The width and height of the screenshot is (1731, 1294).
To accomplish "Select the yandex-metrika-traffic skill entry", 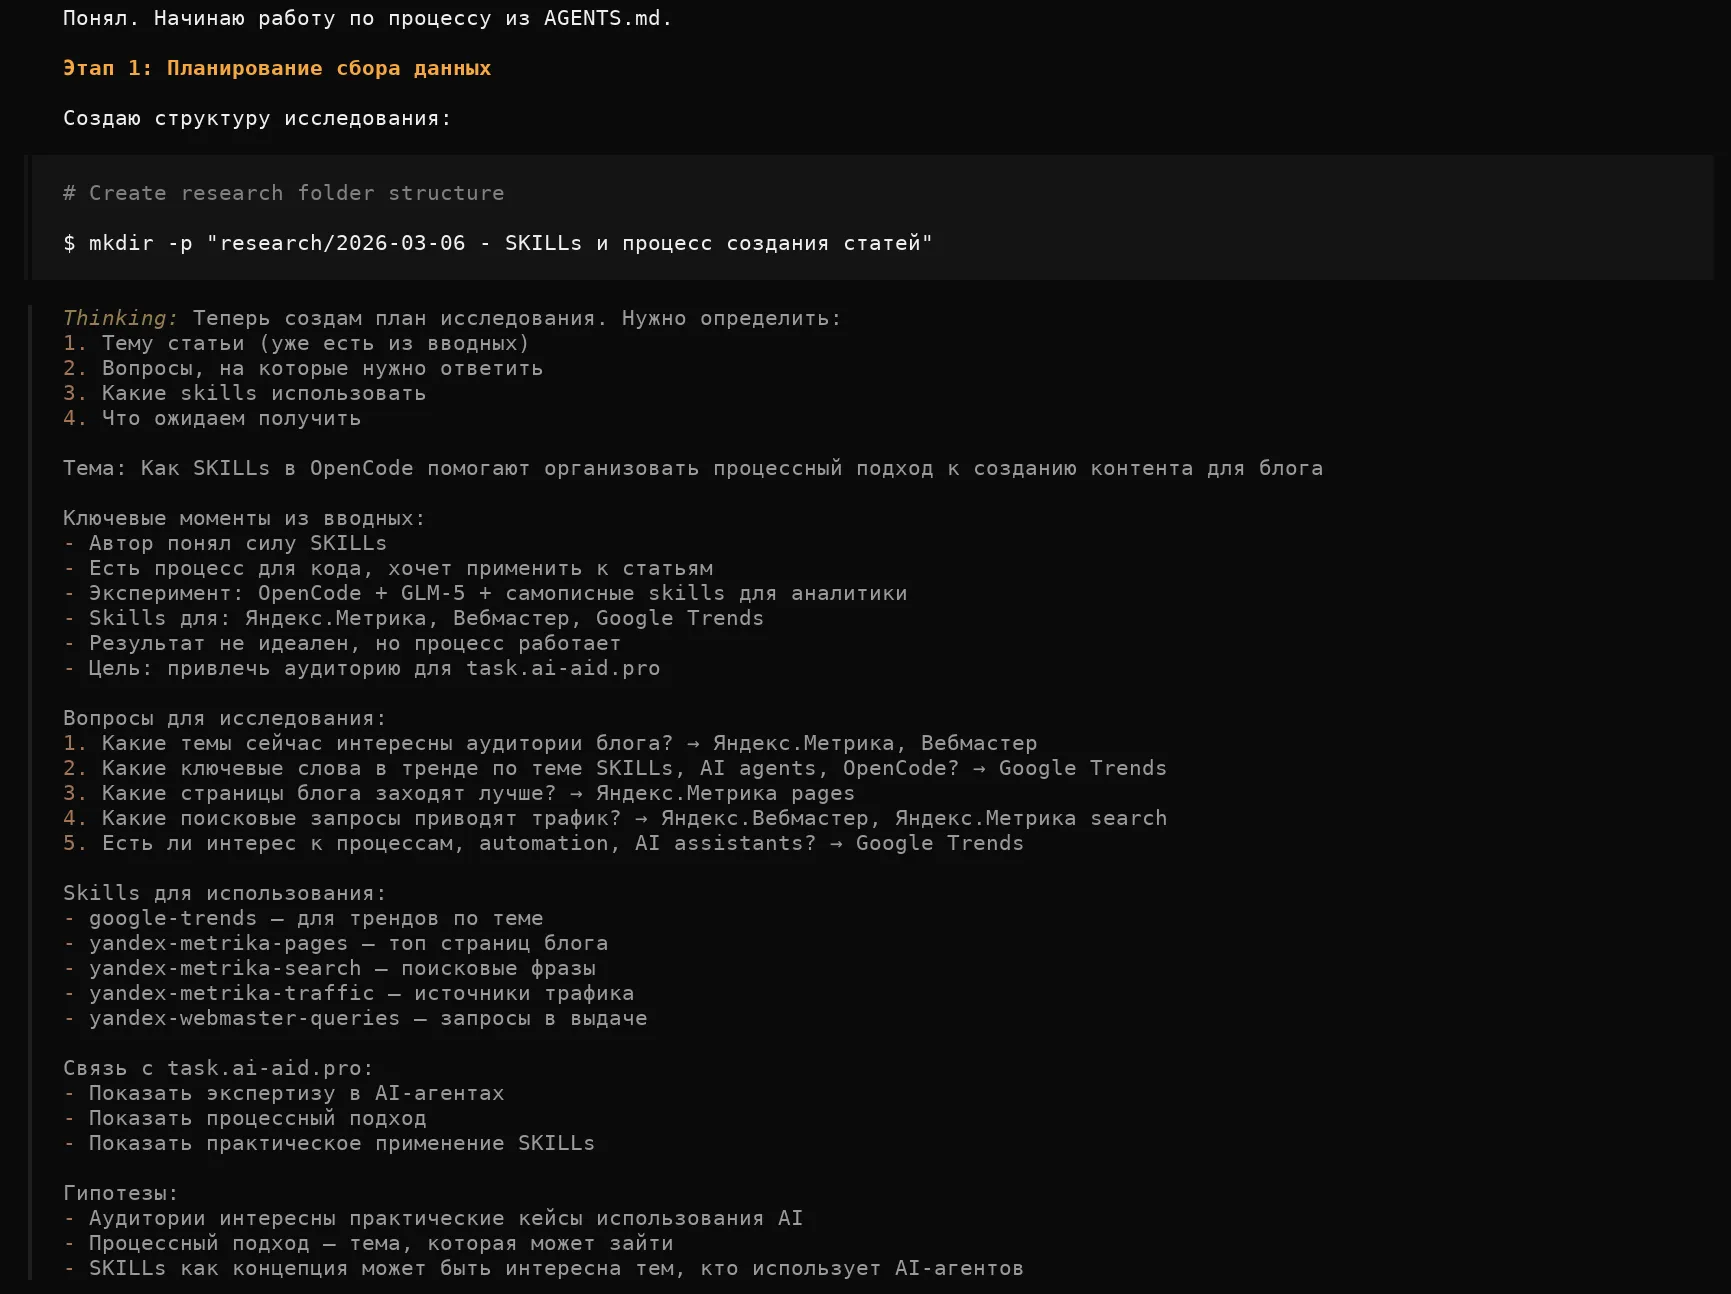I will pyautogui.click(x=231, y=993).
